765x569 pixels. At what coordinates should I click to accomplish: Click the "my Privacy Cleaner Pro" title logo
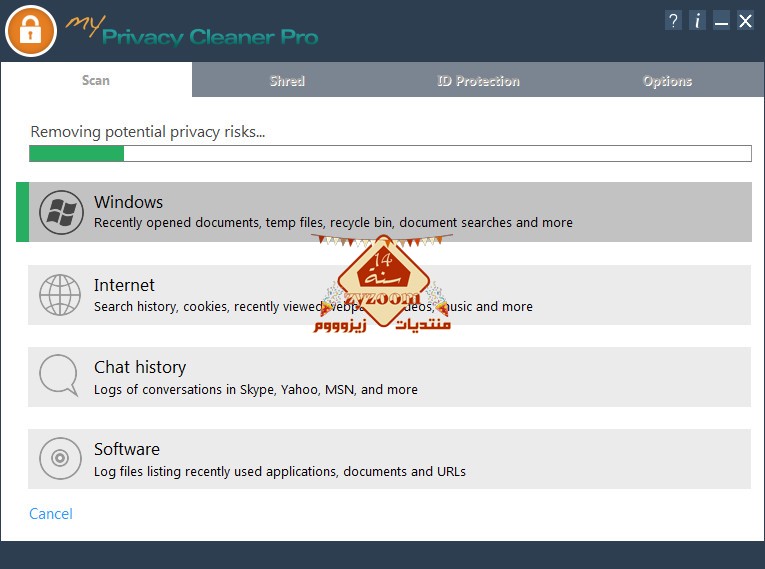192,31
